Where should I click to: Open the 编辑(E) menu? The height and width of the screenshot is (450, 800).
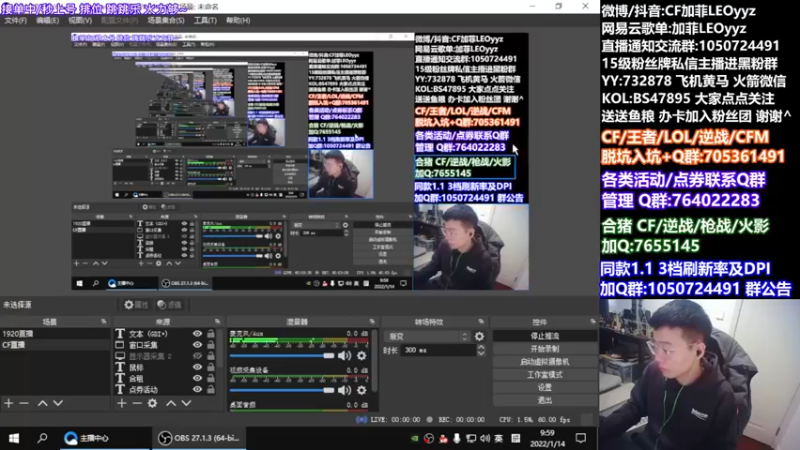click(x=47, y=20)
